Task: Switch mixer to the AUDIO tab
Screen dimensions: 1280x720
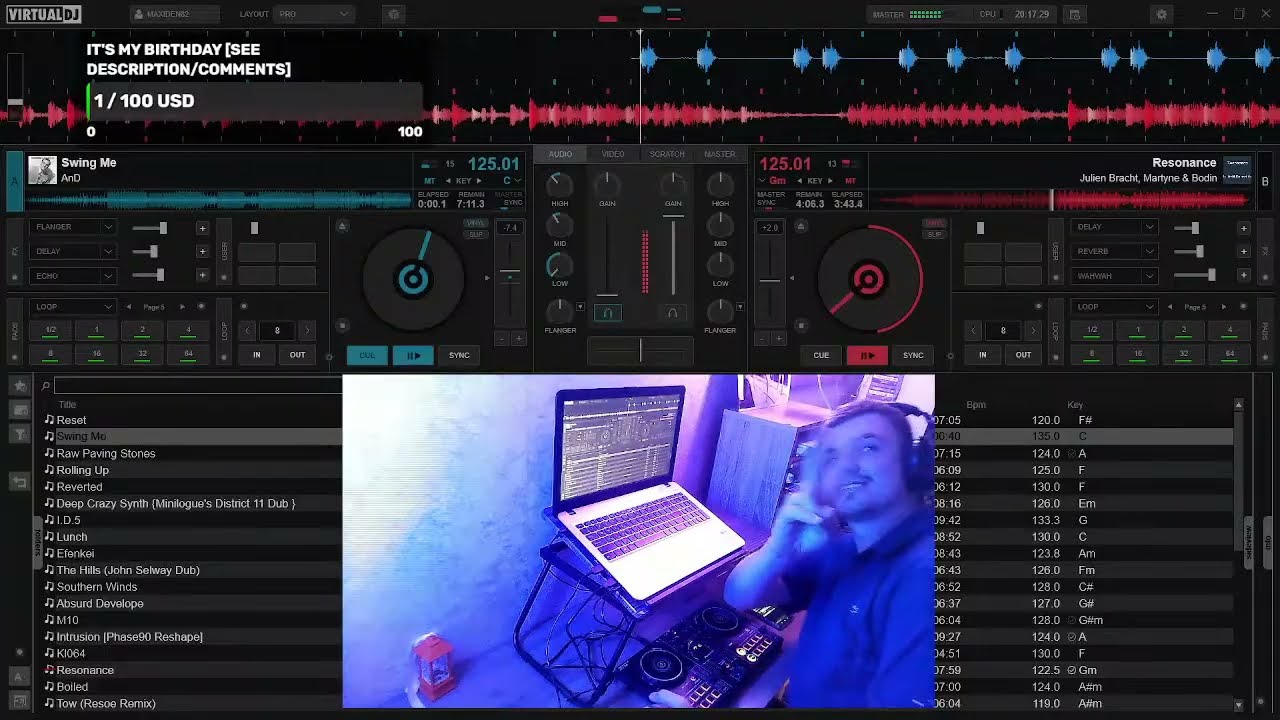Action: [x=560, y=154]
